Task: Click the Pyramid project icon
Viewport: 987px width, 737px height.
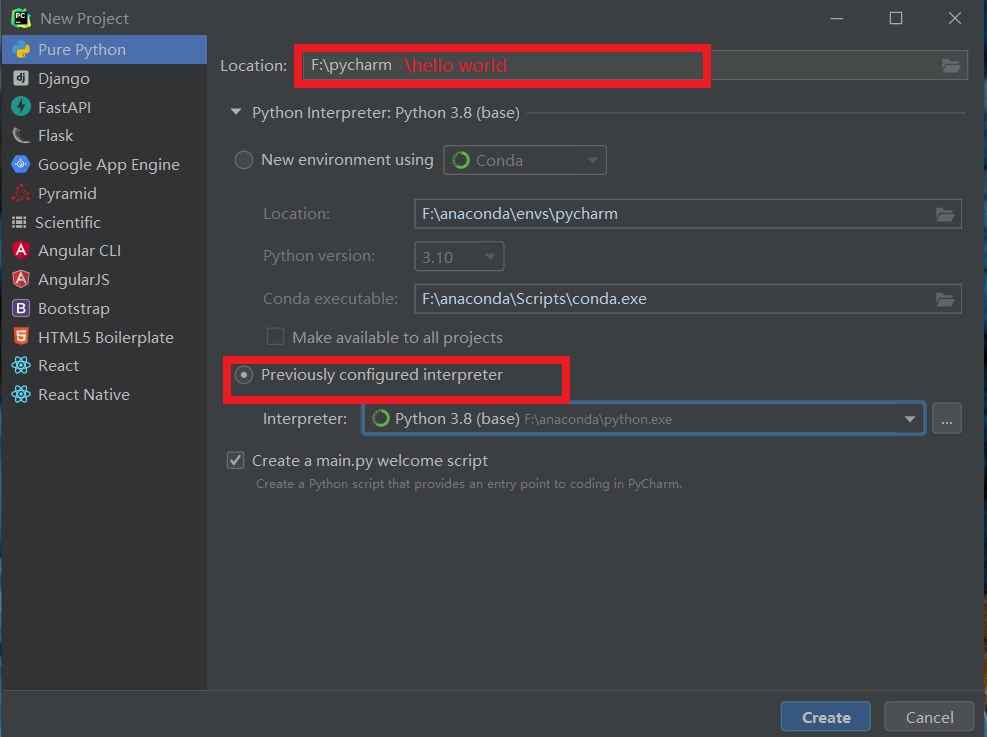Action: [x=21, y=193]
